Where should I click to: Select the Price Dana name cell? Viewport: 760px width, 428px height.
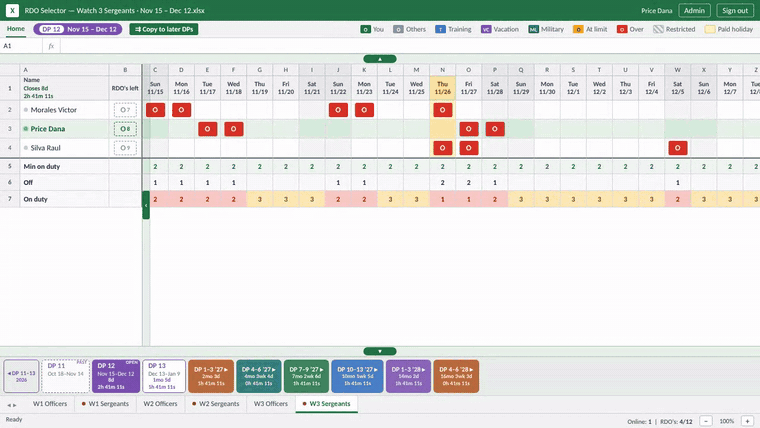[x=64, y=129]
